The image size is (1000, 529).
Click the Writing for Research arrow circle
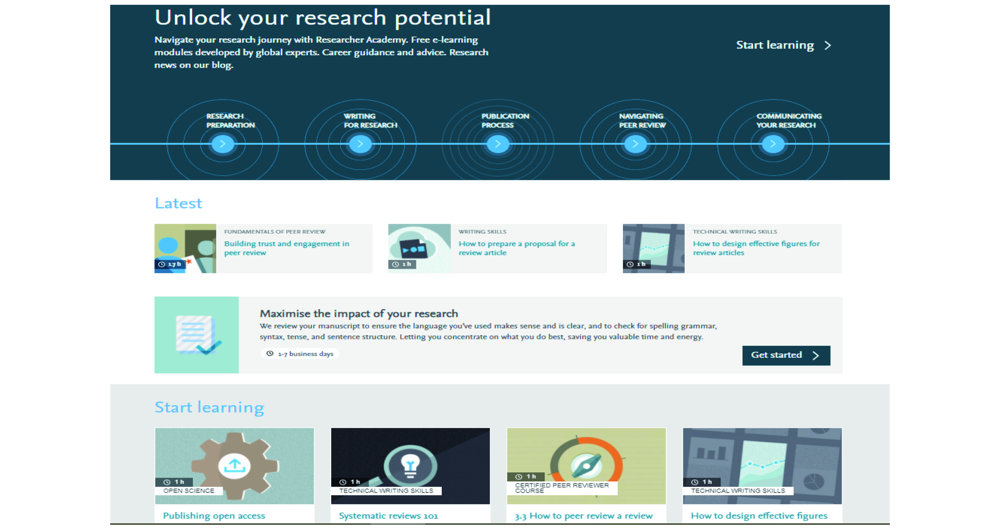(360, 144)
